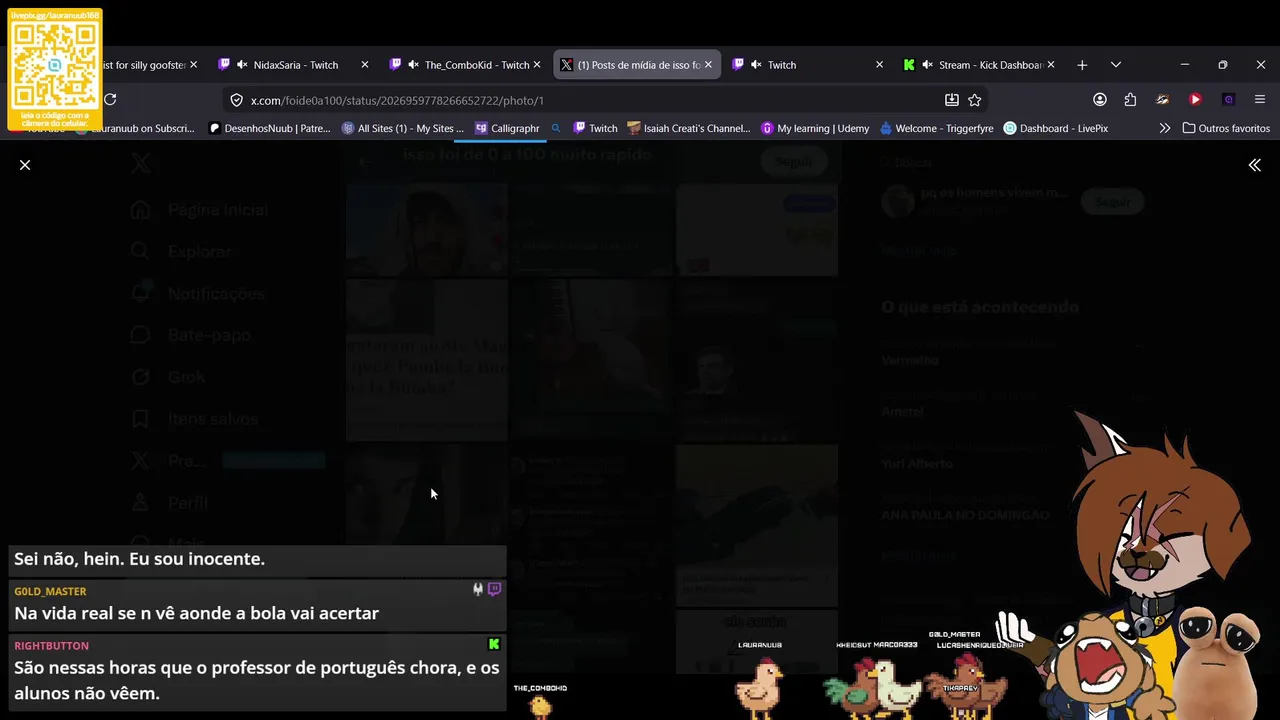
Task: Open Welcome - Triggerfyre bookmark
Action: pos(937,128)
